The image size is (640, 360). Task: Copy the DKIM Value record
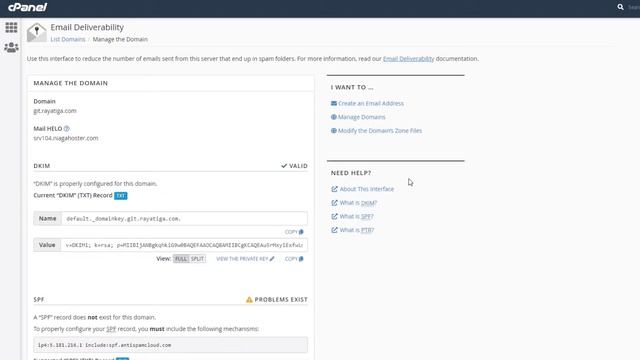[x=294, y=259]
